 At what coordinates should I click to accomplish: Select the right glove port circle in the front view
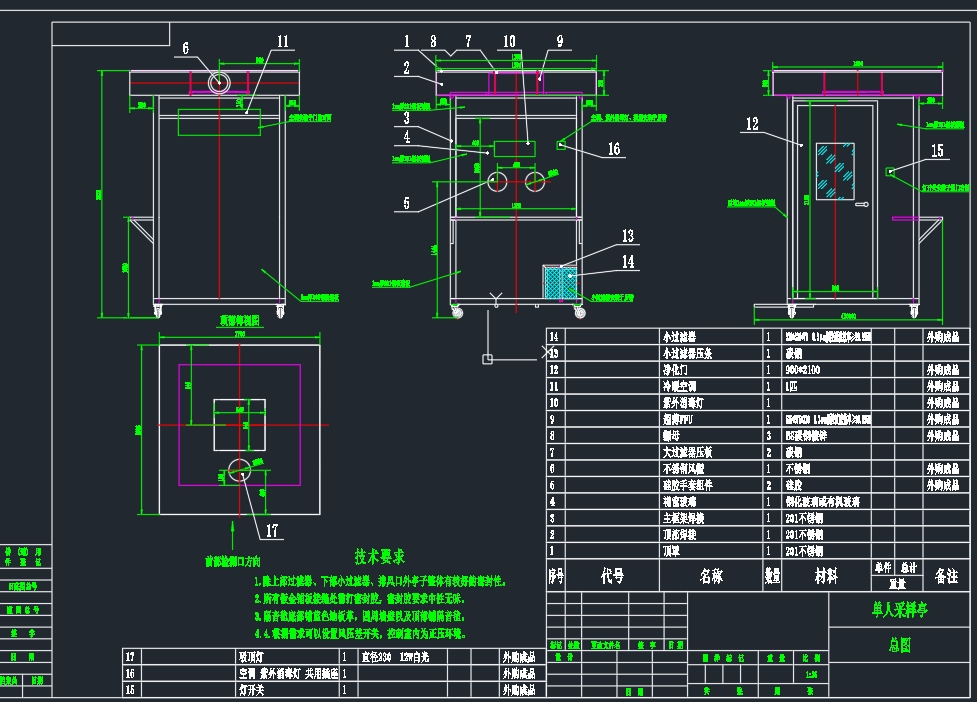pos(535,181)
